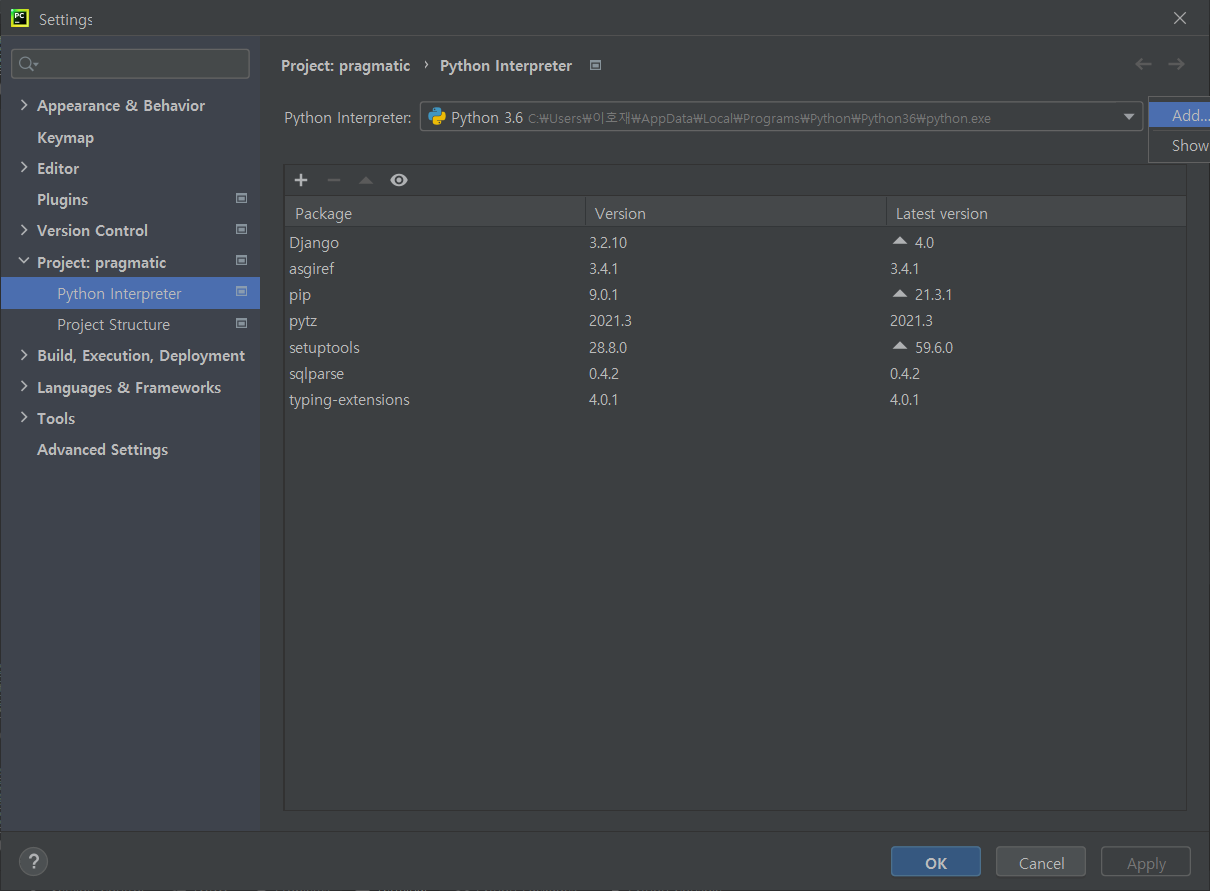Click the Cancel button

tap(1041, 863)
